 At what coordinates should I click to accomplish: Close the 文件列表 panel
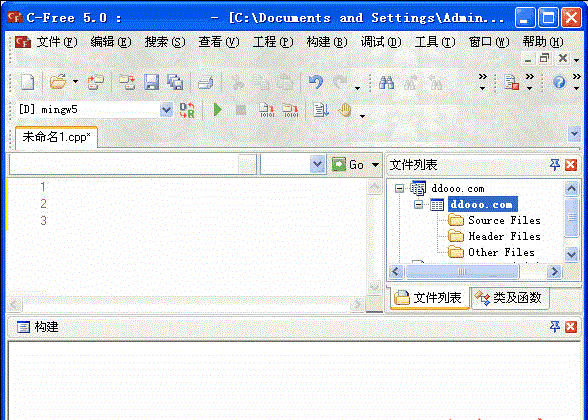pyautogui.click(x=570, y=165)
